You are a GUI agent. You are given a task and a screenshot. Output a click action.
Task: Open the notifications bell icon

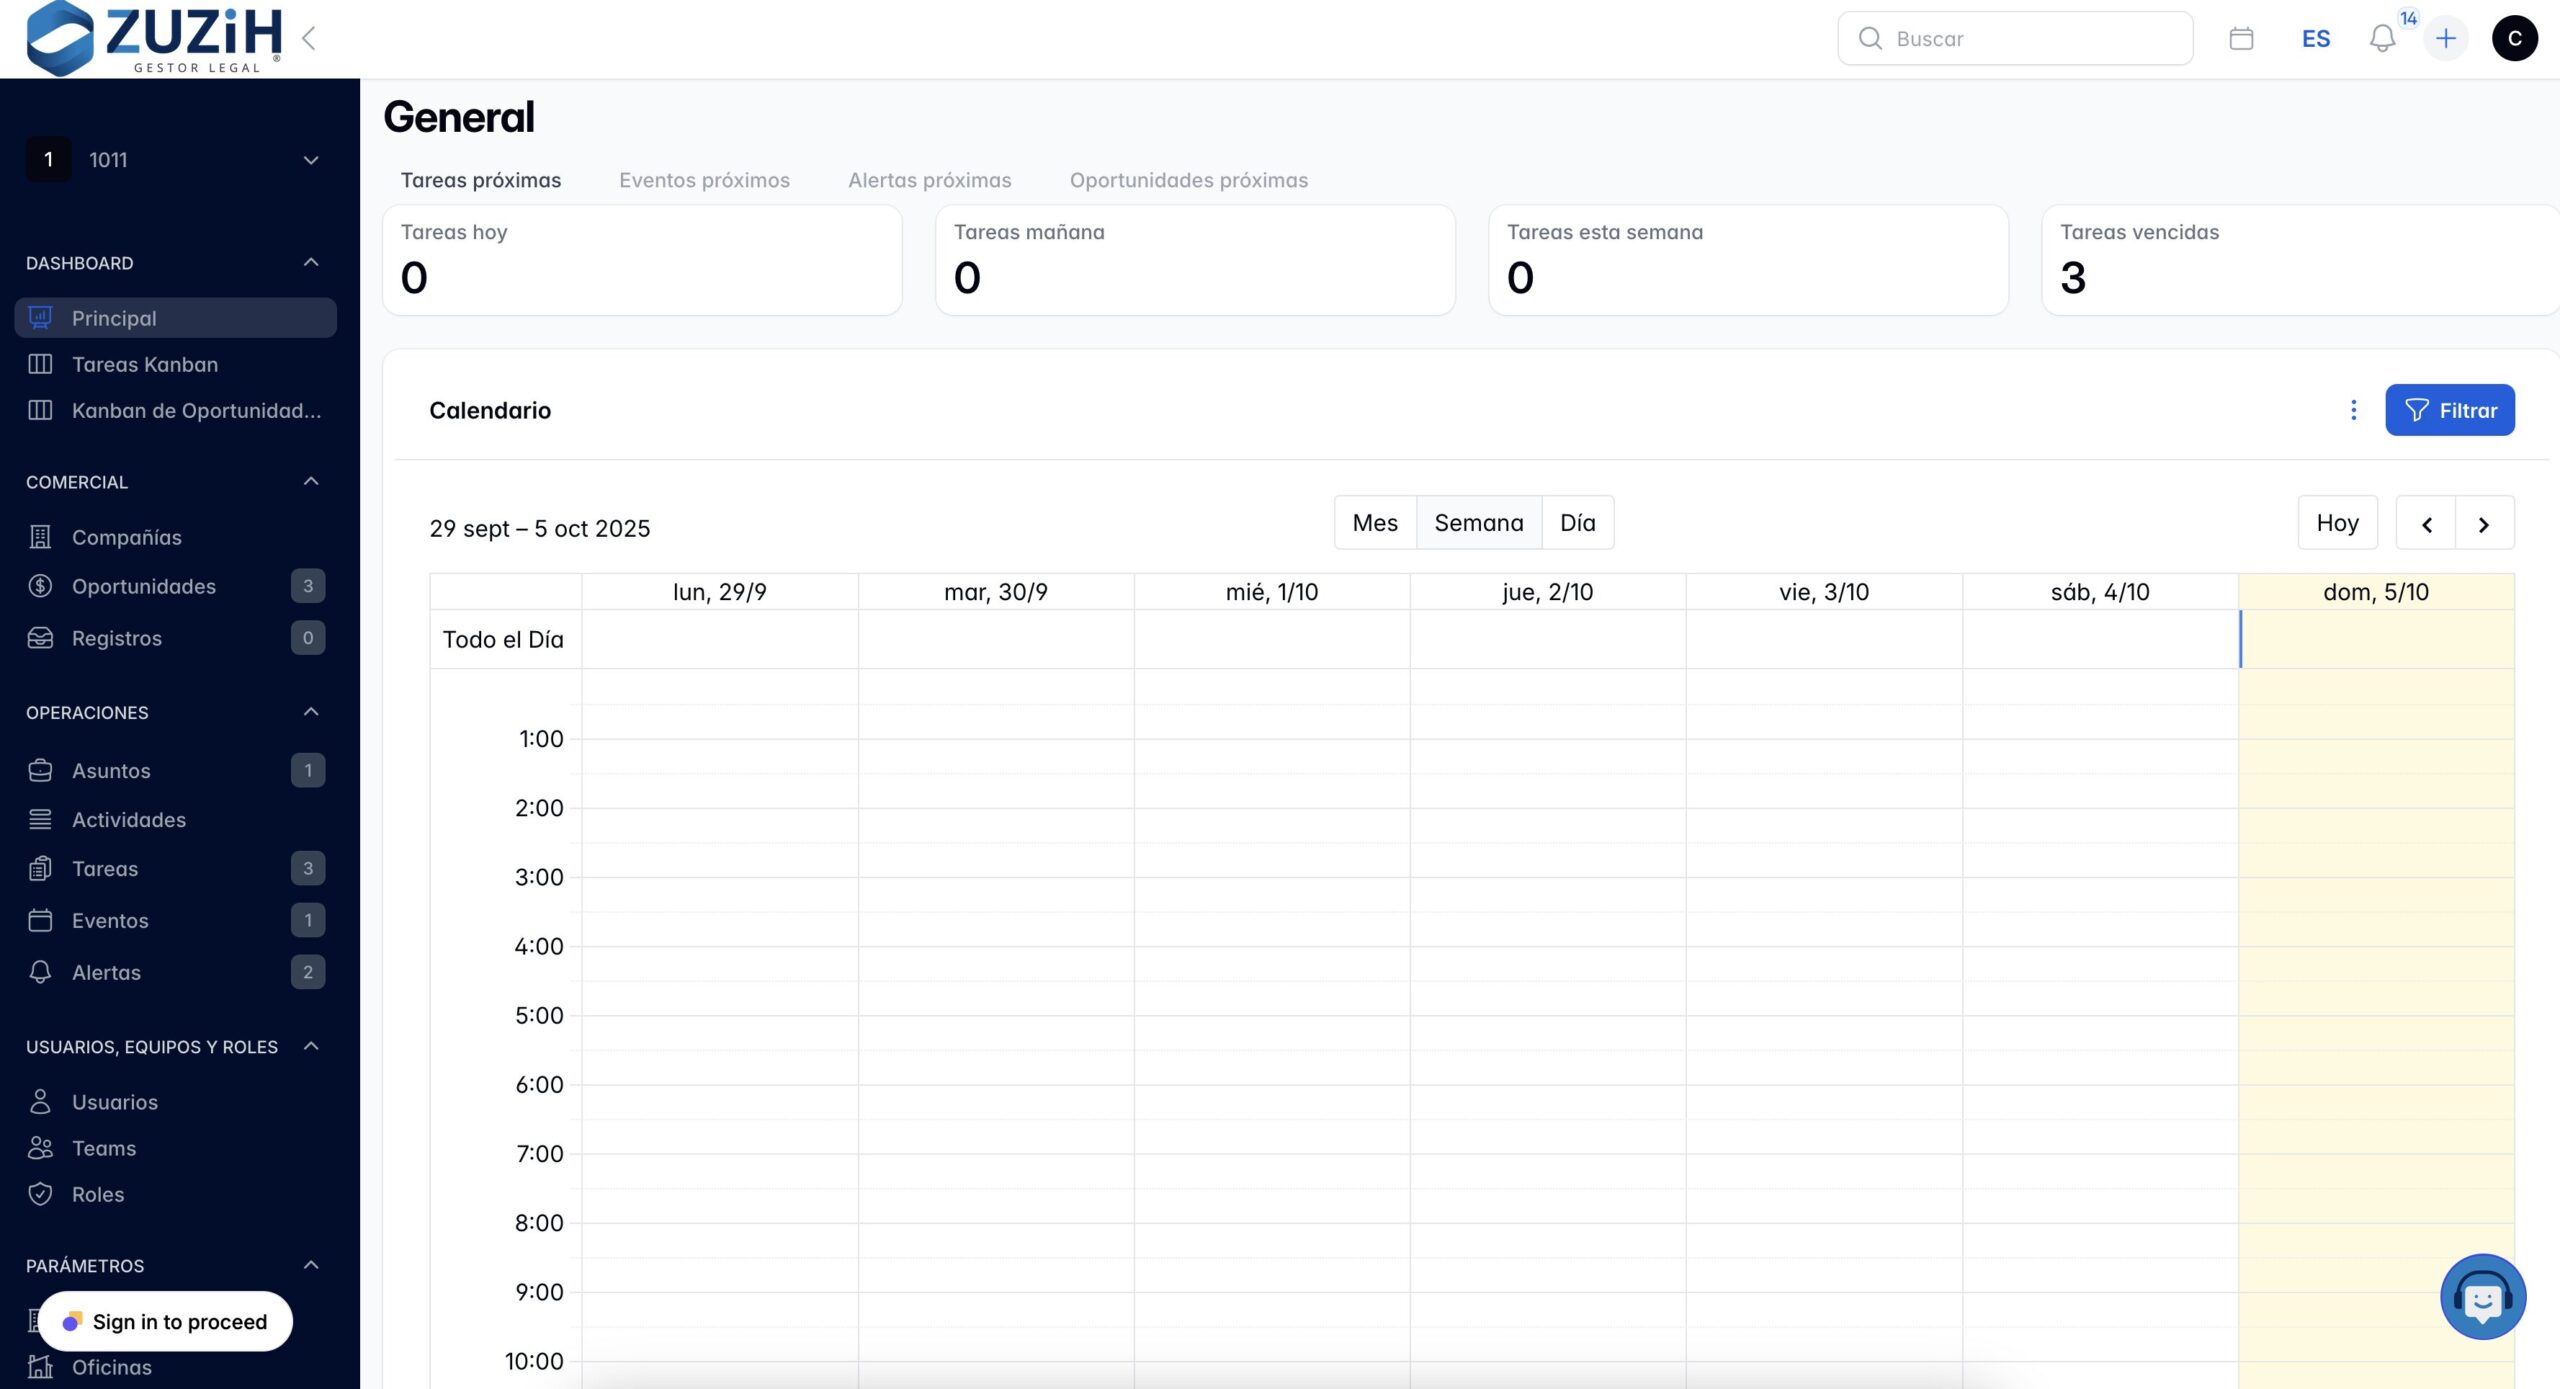coord(2382,39)
